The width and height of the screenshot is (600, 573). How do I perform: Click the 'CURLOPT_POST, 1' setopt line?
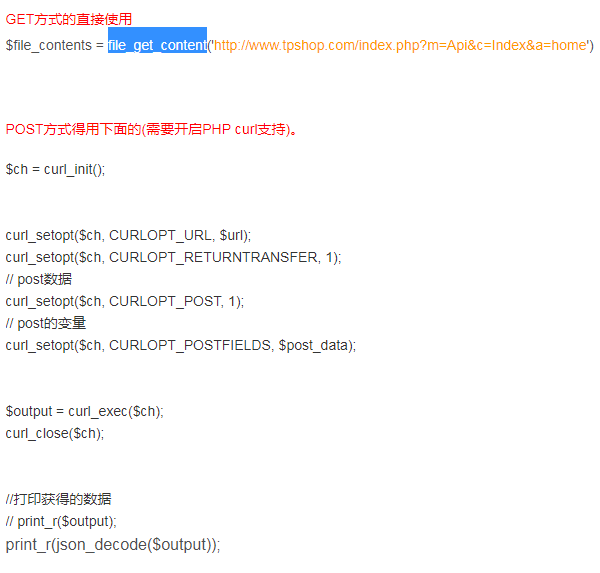tap(125, 301)
